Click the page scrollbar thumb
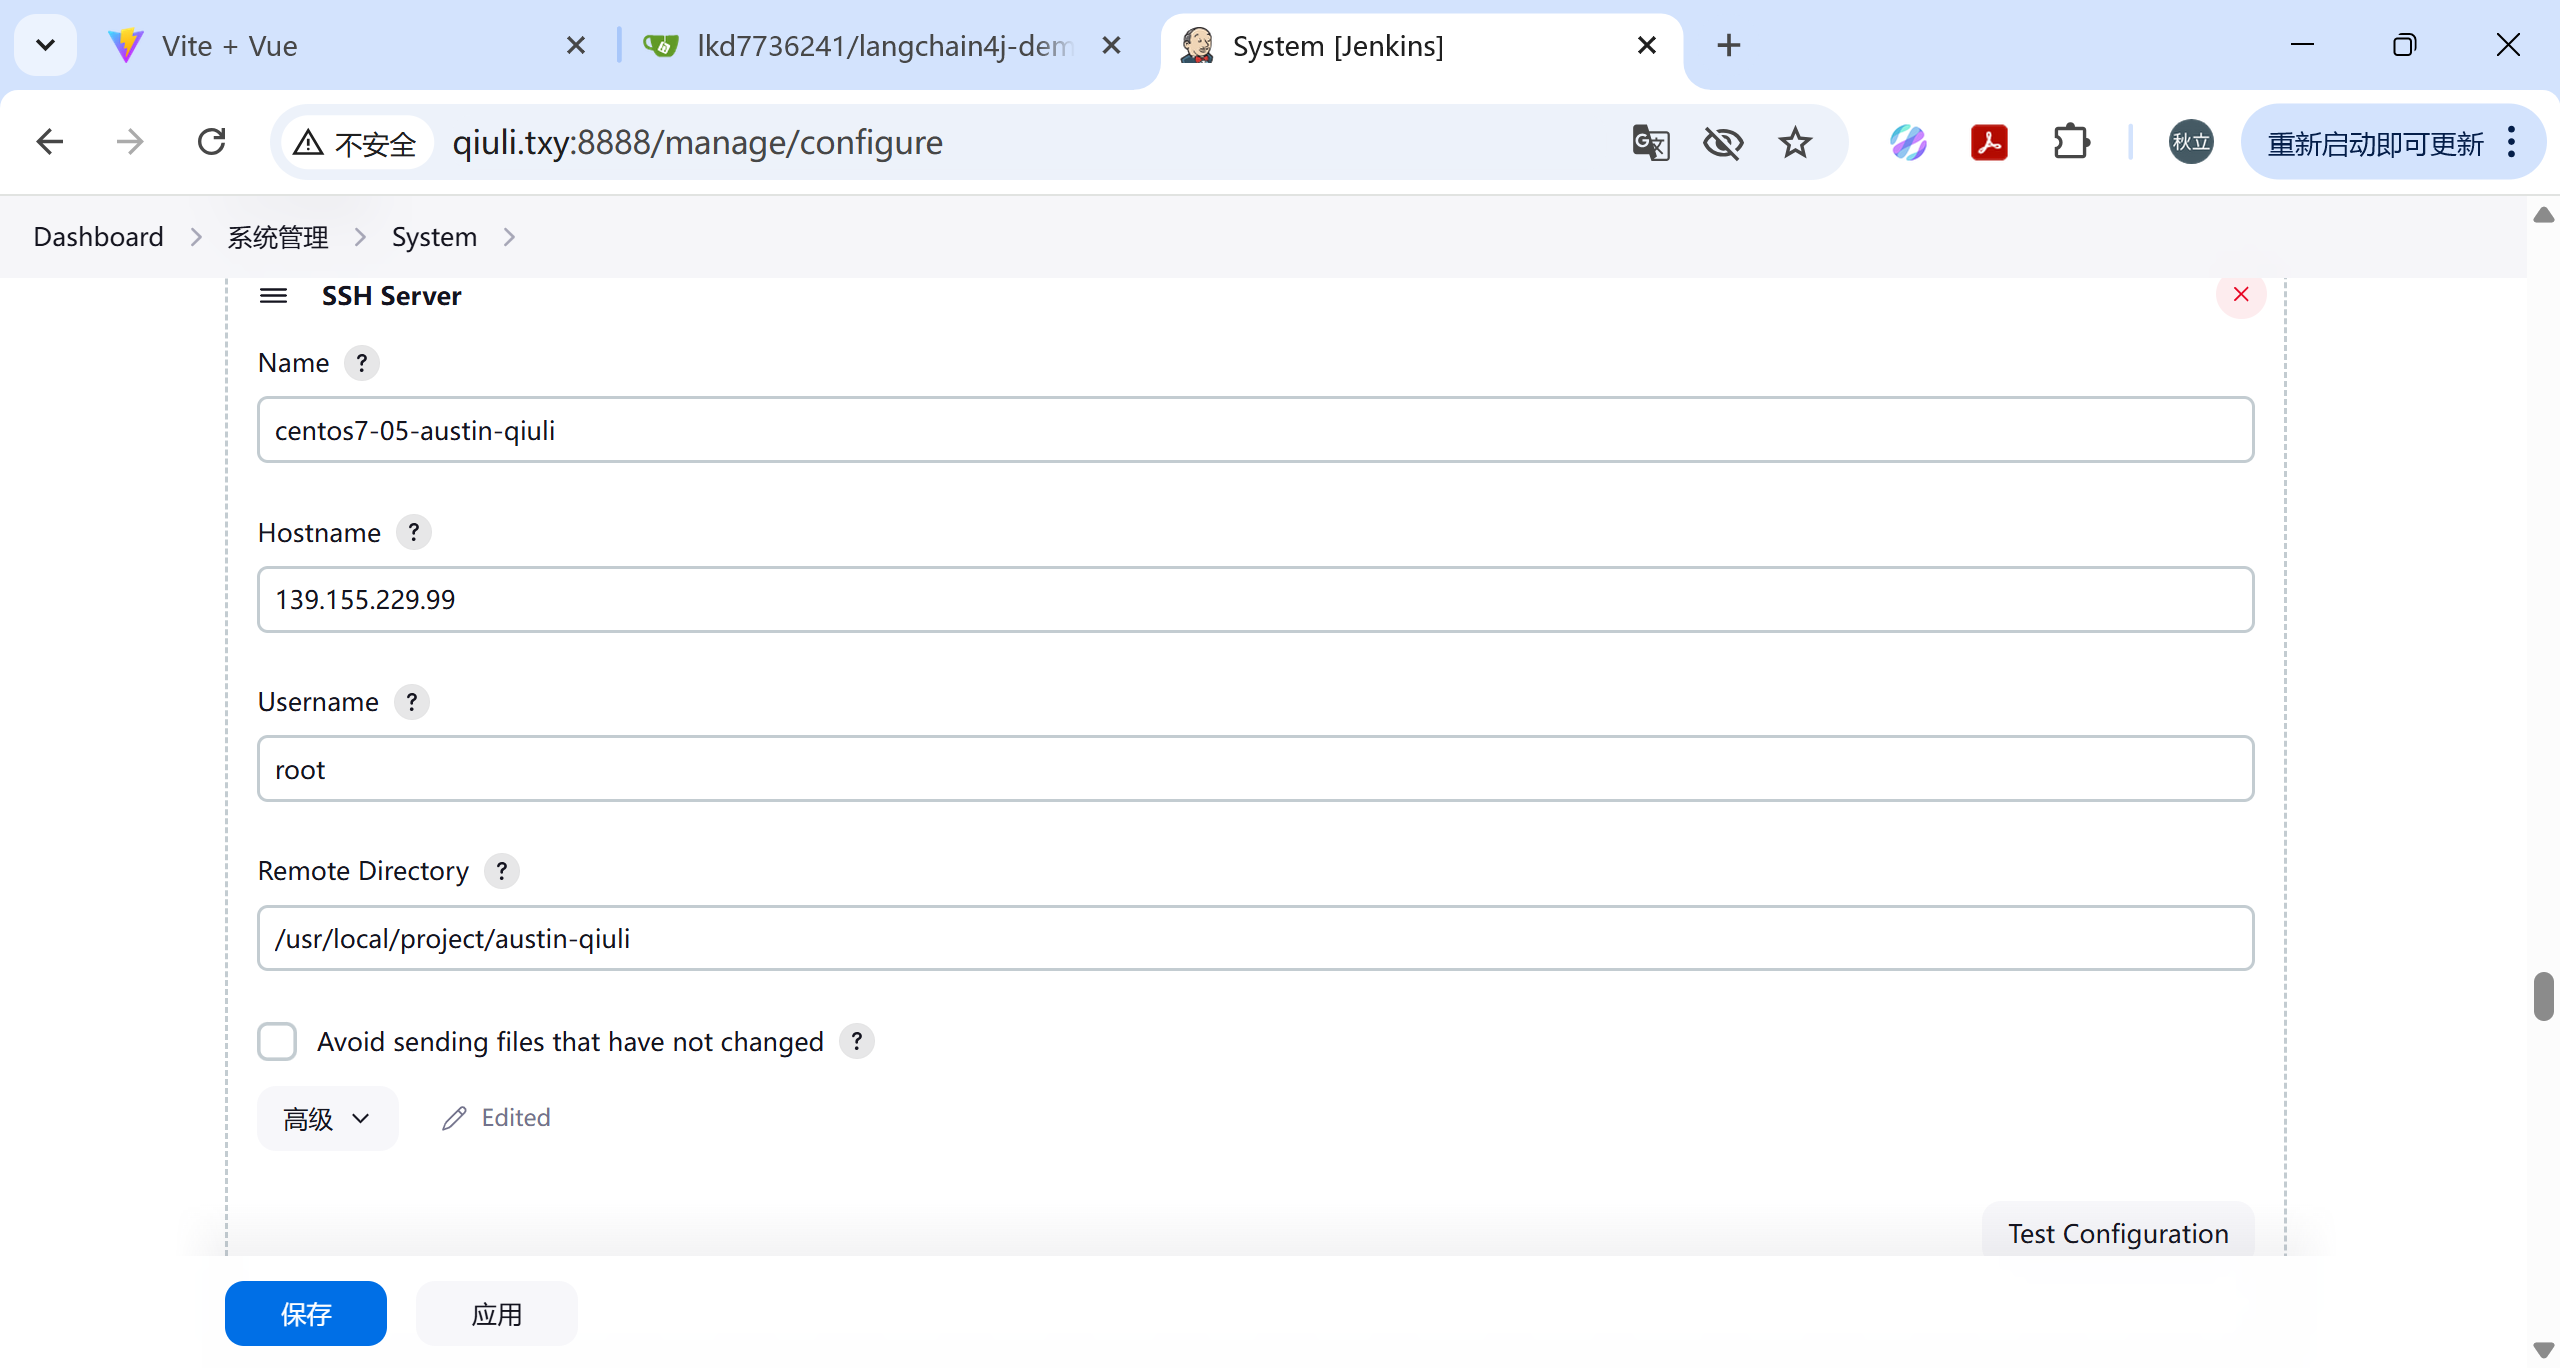The width and height of the screenshot is (2560, 1368). point(2544,996)
